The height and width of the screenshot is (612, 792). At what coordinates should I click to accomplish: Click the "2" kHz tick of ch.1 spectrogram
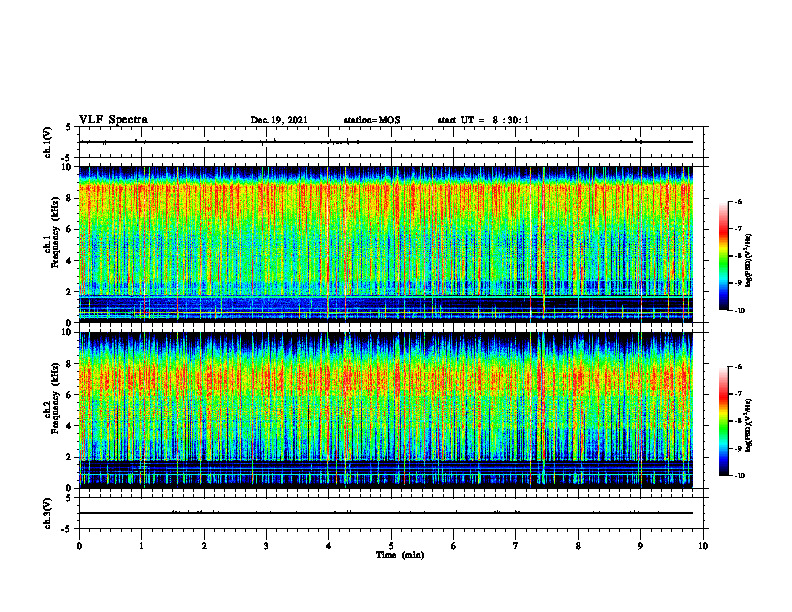pos(70,292)
